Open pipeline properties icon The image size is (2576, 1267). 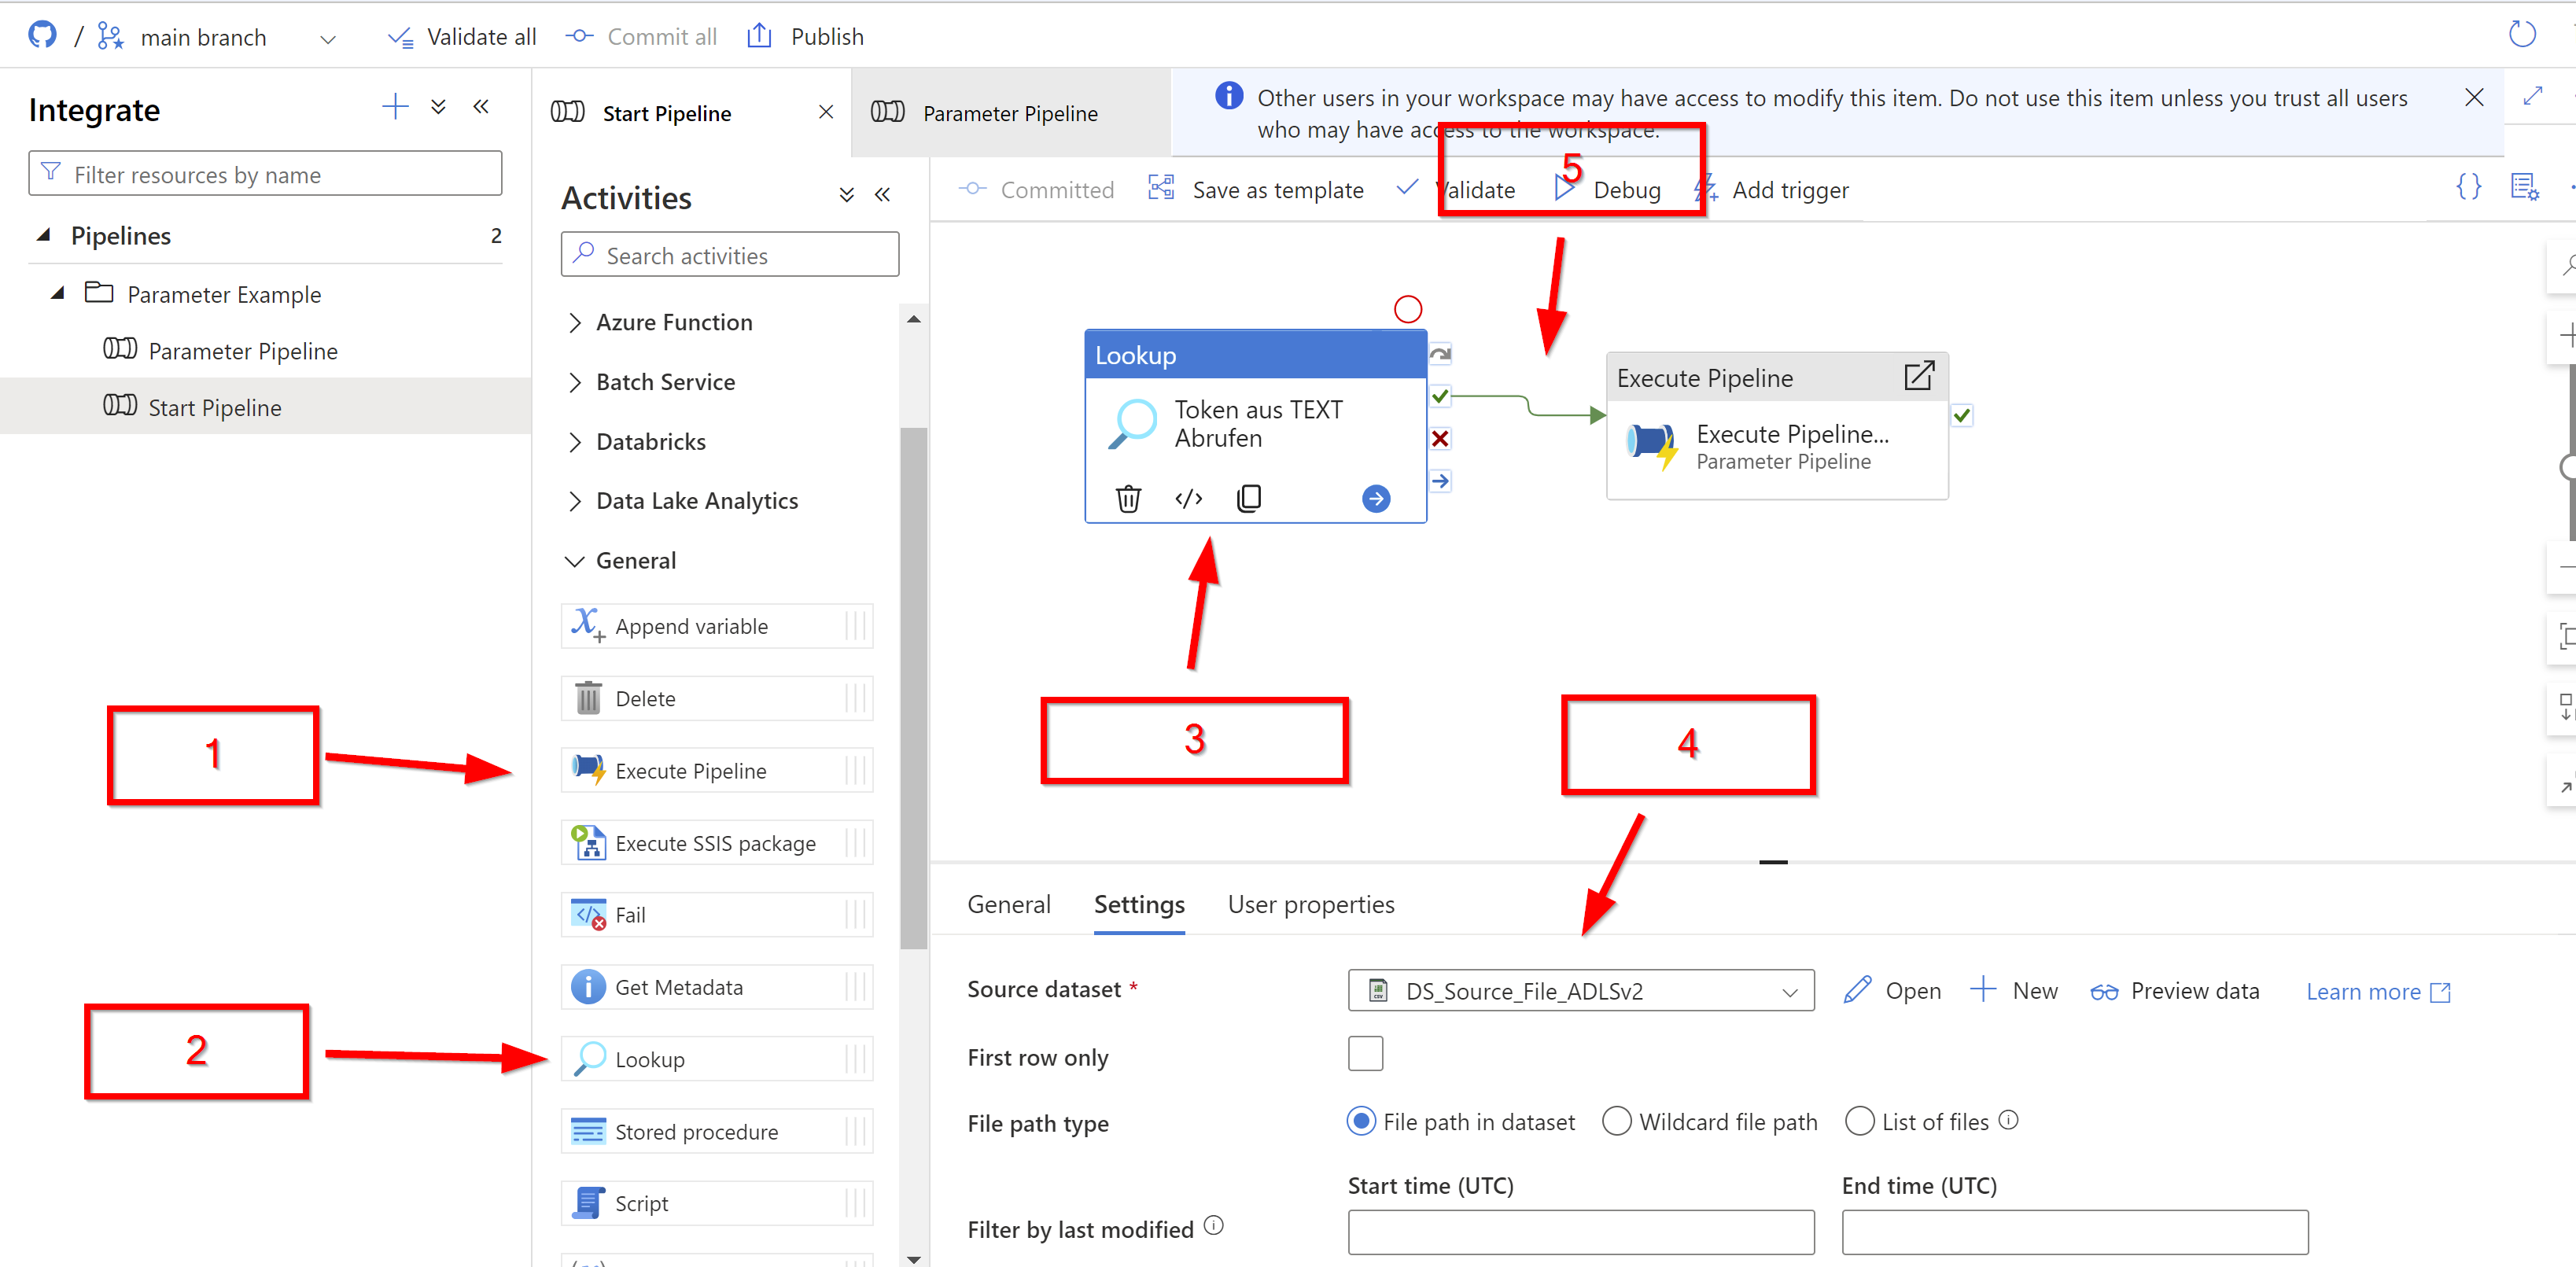2524,188
